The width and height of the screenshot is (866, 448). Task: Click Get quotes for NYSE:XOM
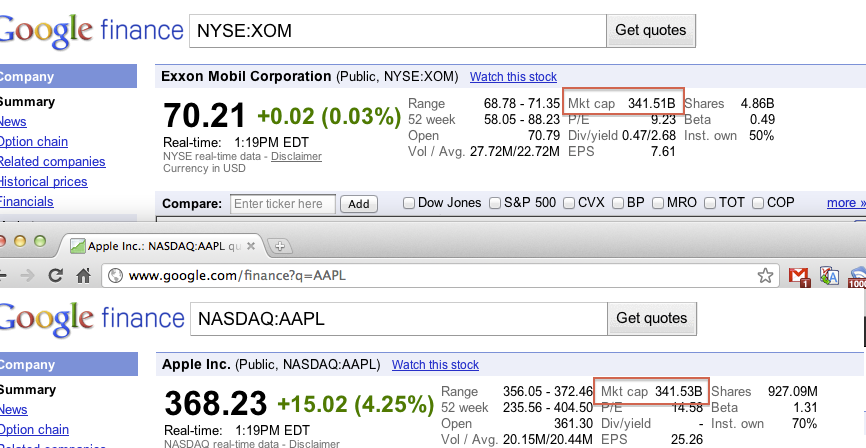tap(651, 30)
